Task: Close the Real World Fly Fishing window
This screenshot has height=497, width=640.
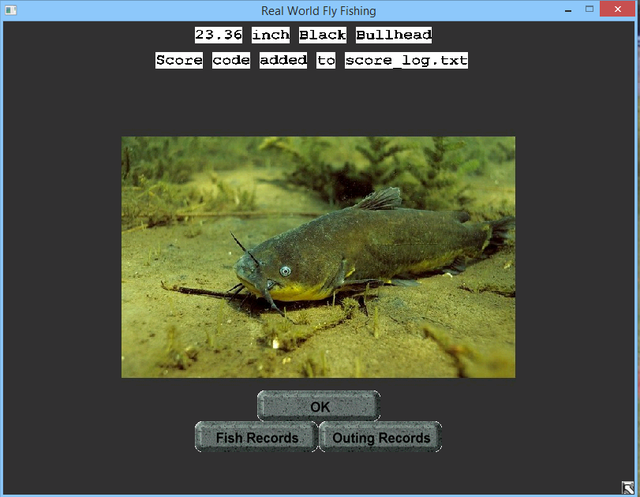Action: [618, 9]
